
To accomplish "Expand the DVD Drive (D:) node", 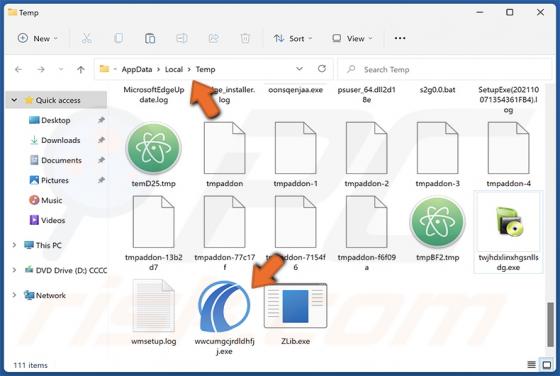I will tap(14, 270).
